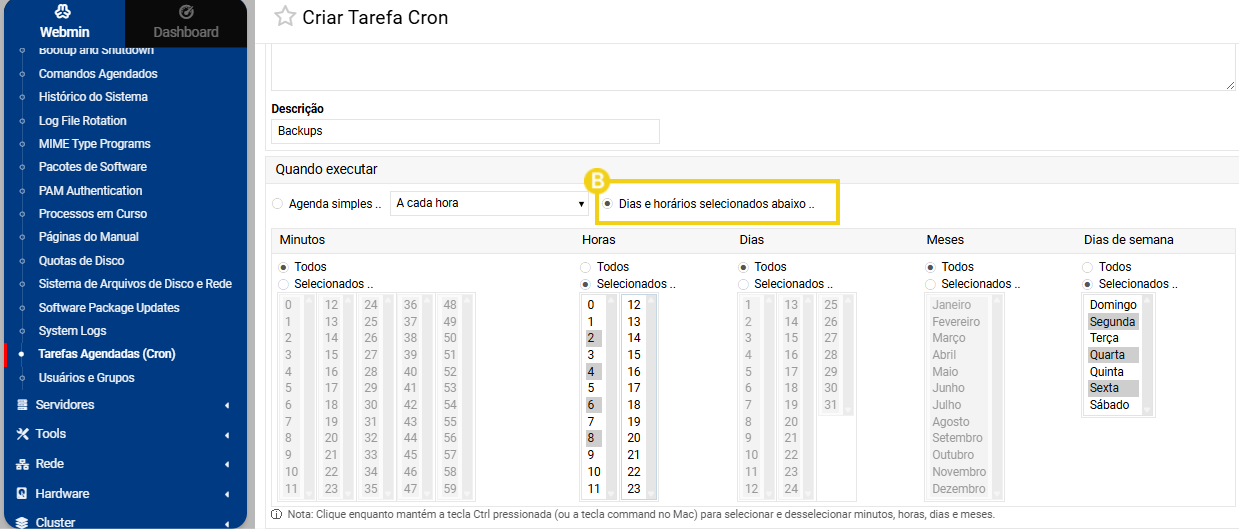Viewport: 1239px width, 529px height.
Task: Click the Rede network icon
Action: (22, 464)
